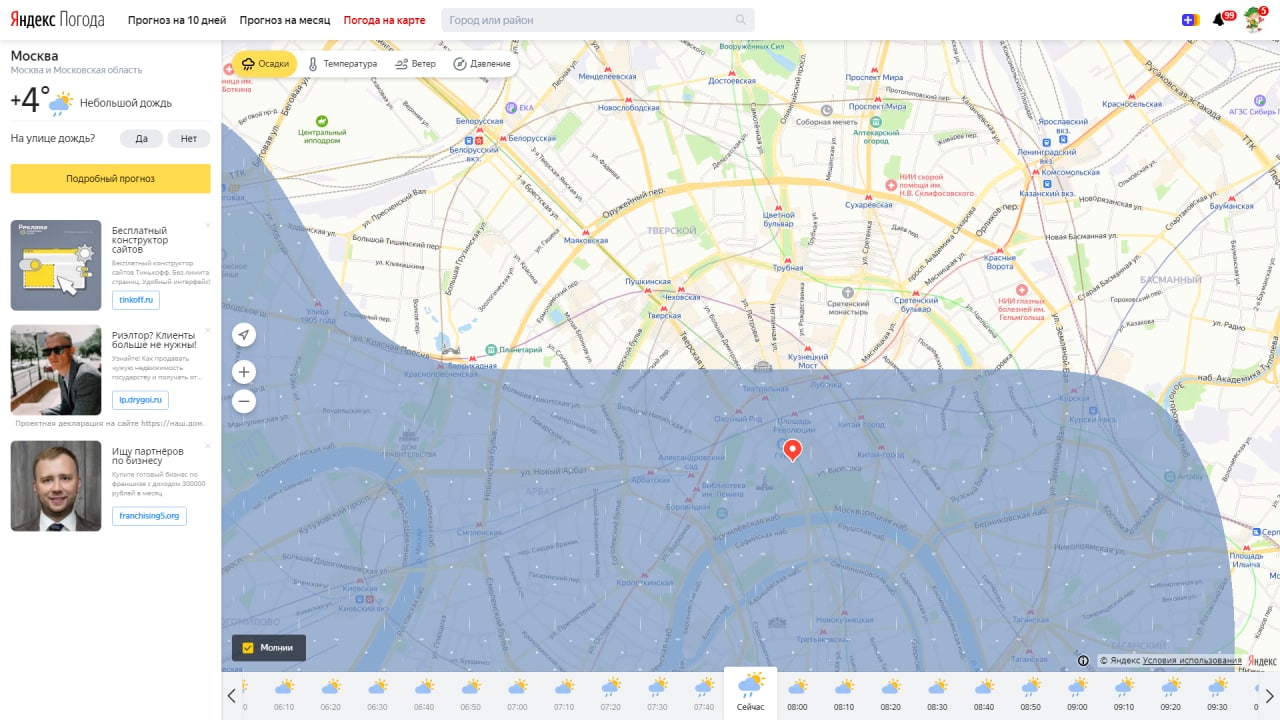Zoom out the map with minus button
Image resolution: width=1280 pixels, height=720 pixels.
click(x=244, y=402)
